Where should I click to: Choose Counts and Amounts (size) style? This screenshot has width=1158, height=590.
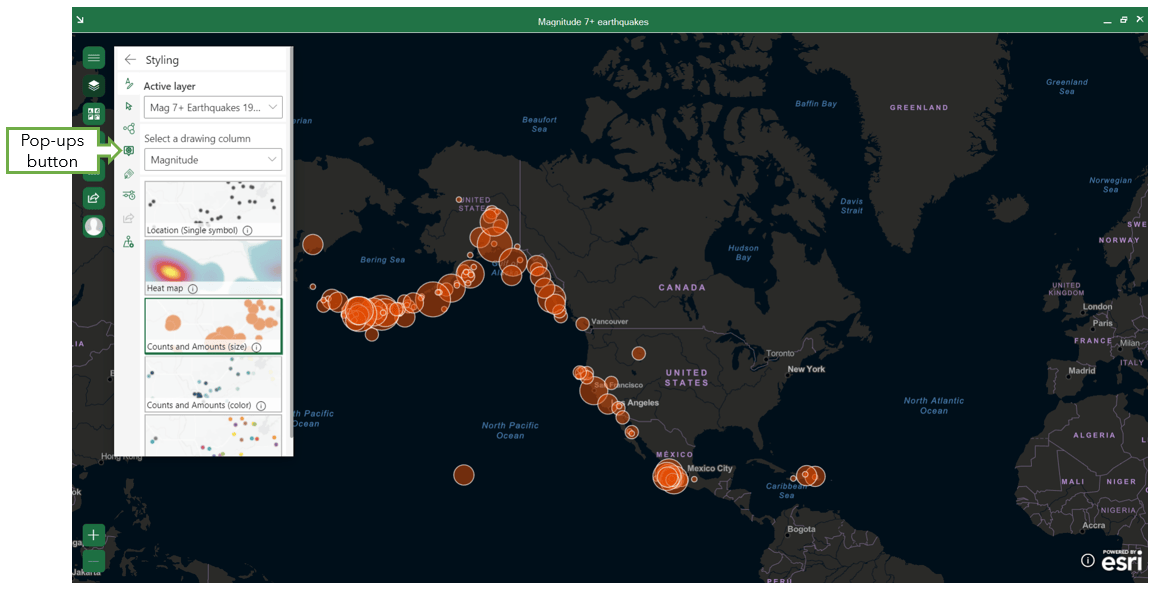pos(213,325)
